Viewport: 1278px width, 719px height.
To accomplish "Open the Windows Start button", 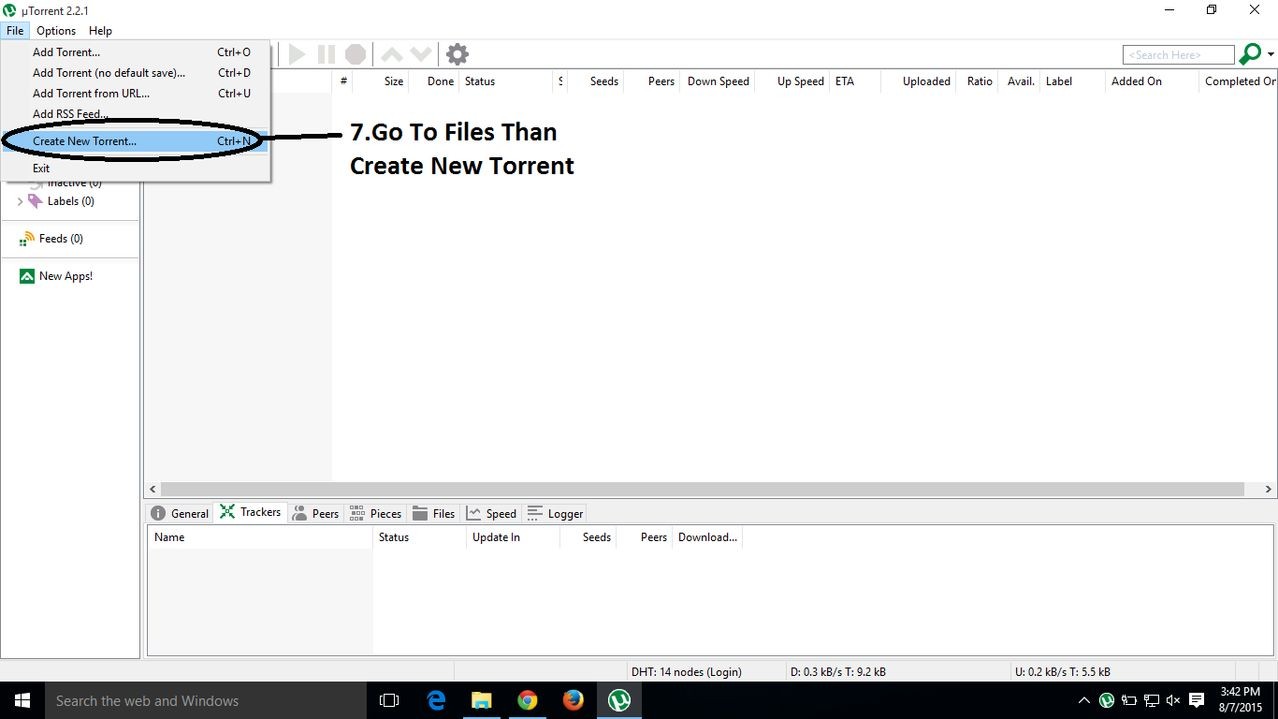I will [22, 701].
